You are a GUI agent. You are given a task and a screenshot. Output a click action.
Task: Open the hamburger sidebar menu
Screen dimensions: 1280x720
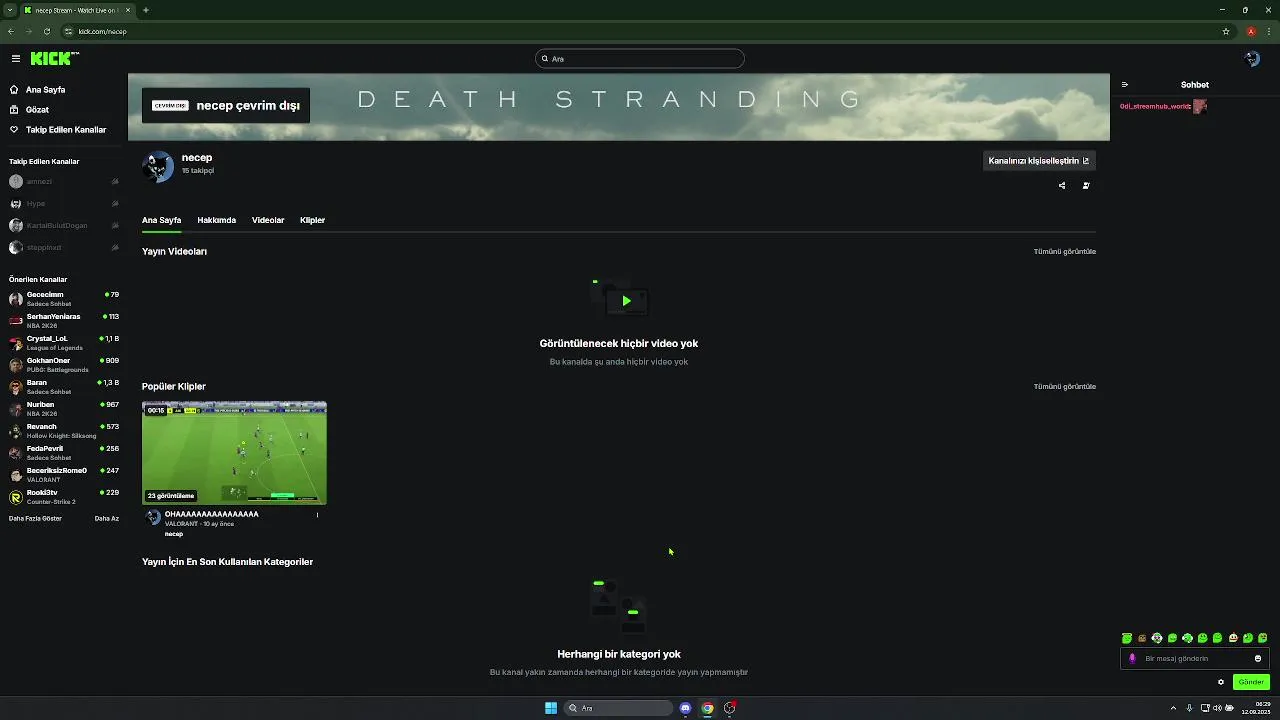16,59
